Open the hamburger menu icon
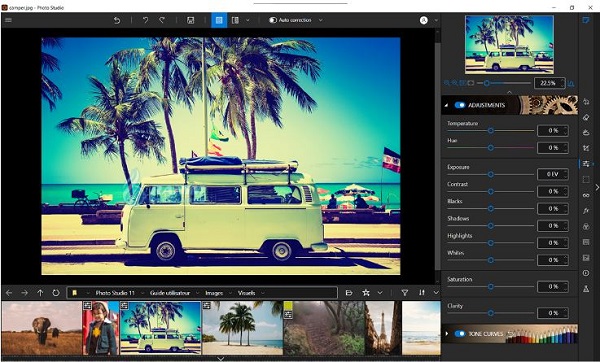 [x=8, y=20]
